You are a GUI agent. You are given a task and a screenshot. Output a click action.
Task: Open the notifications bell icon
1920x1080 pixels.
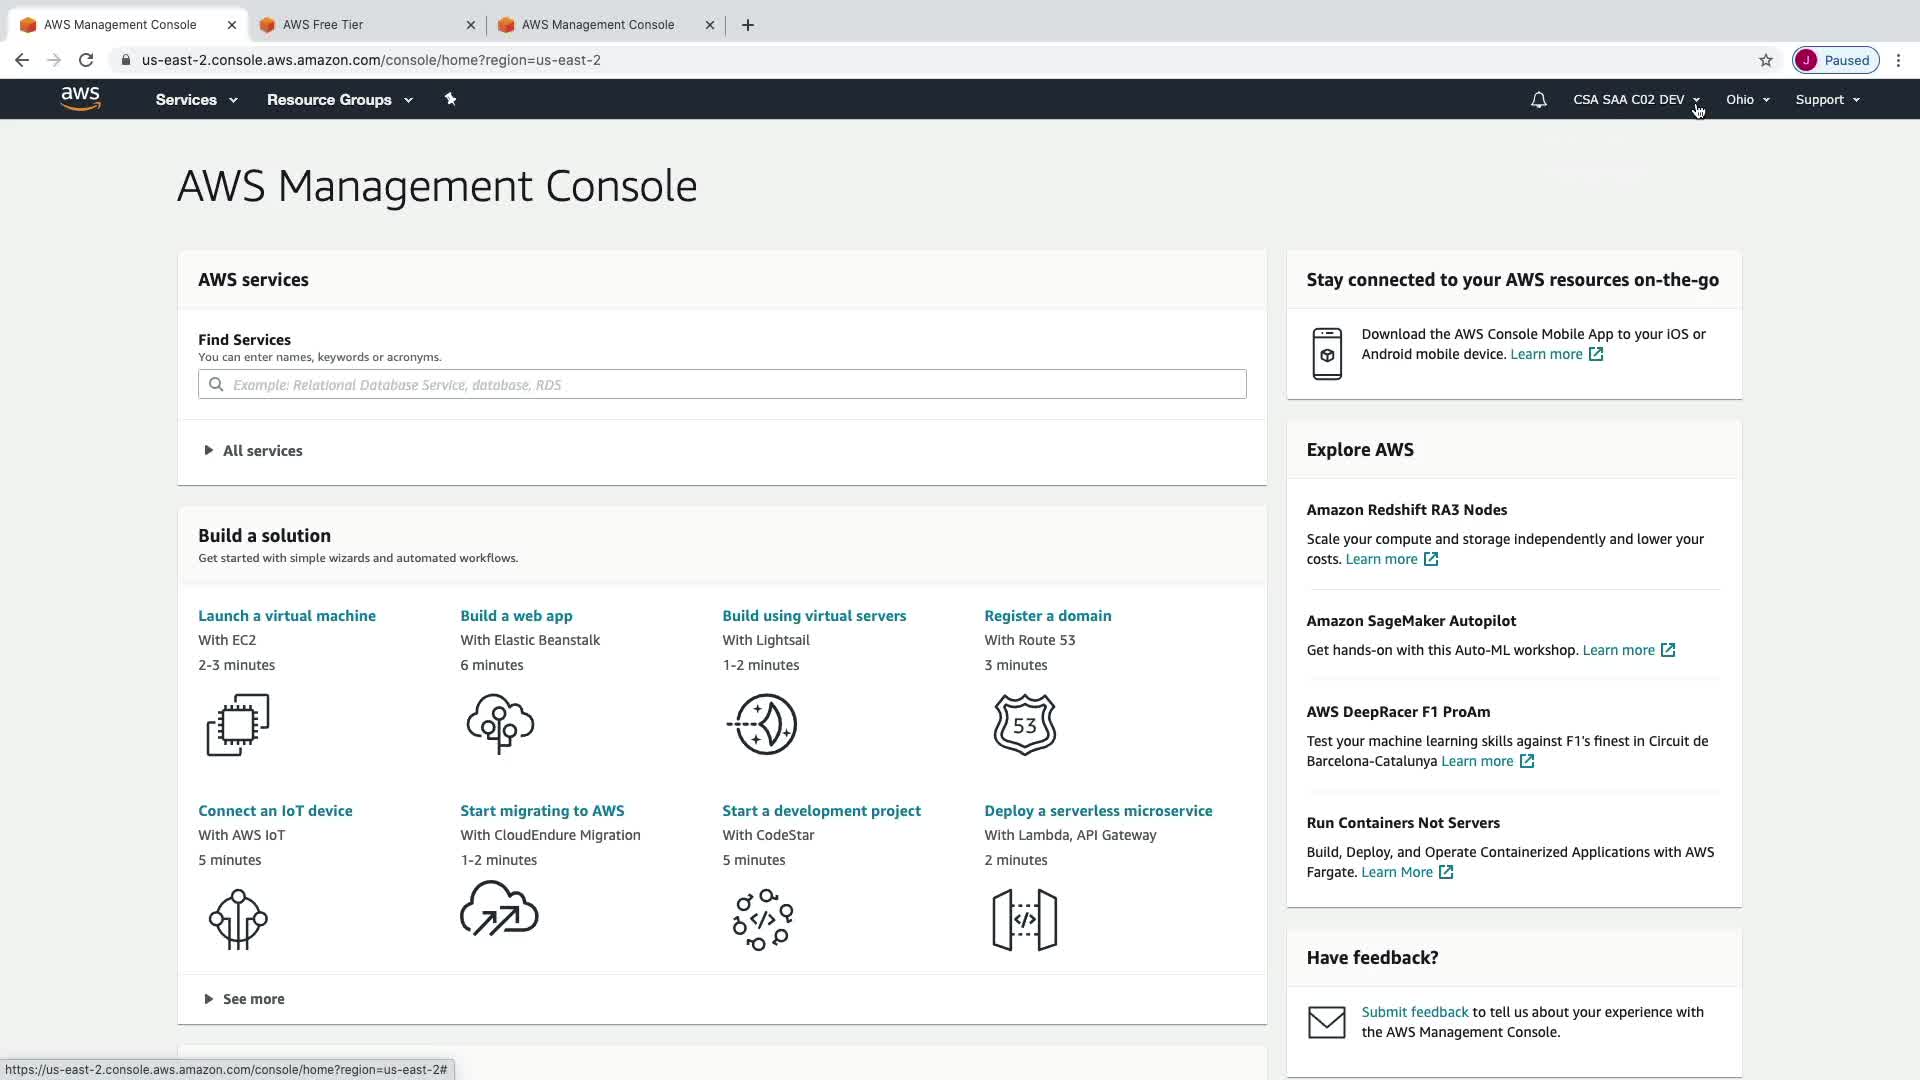point(1538,100)
